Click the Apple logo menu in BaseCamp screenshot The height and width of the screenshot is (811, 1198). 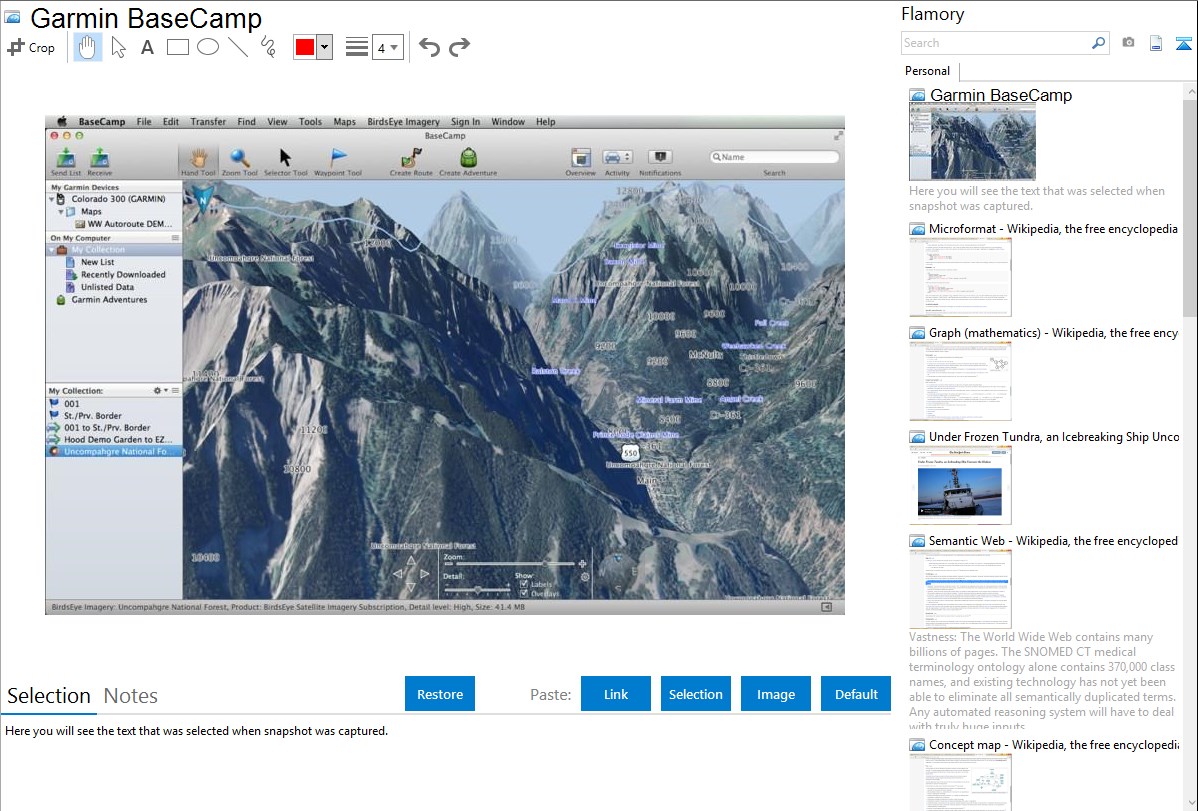tap(62, 122)
